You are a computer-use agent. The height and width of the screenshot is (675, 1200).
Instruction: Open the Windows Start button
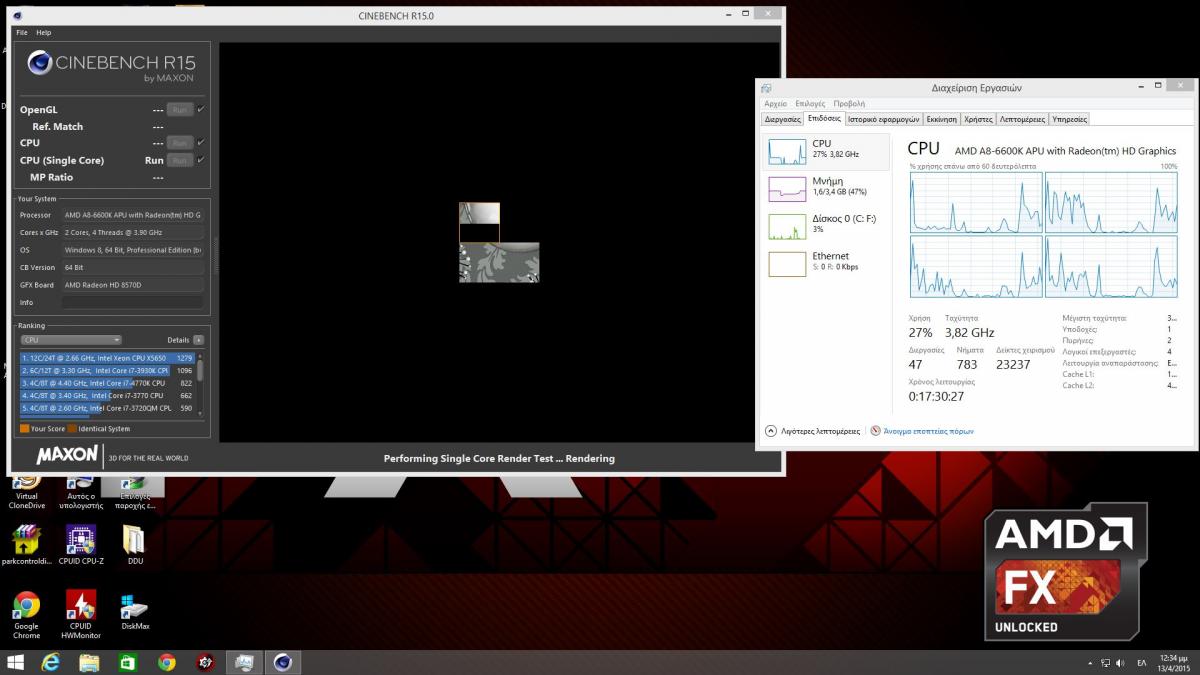(16, 662)
